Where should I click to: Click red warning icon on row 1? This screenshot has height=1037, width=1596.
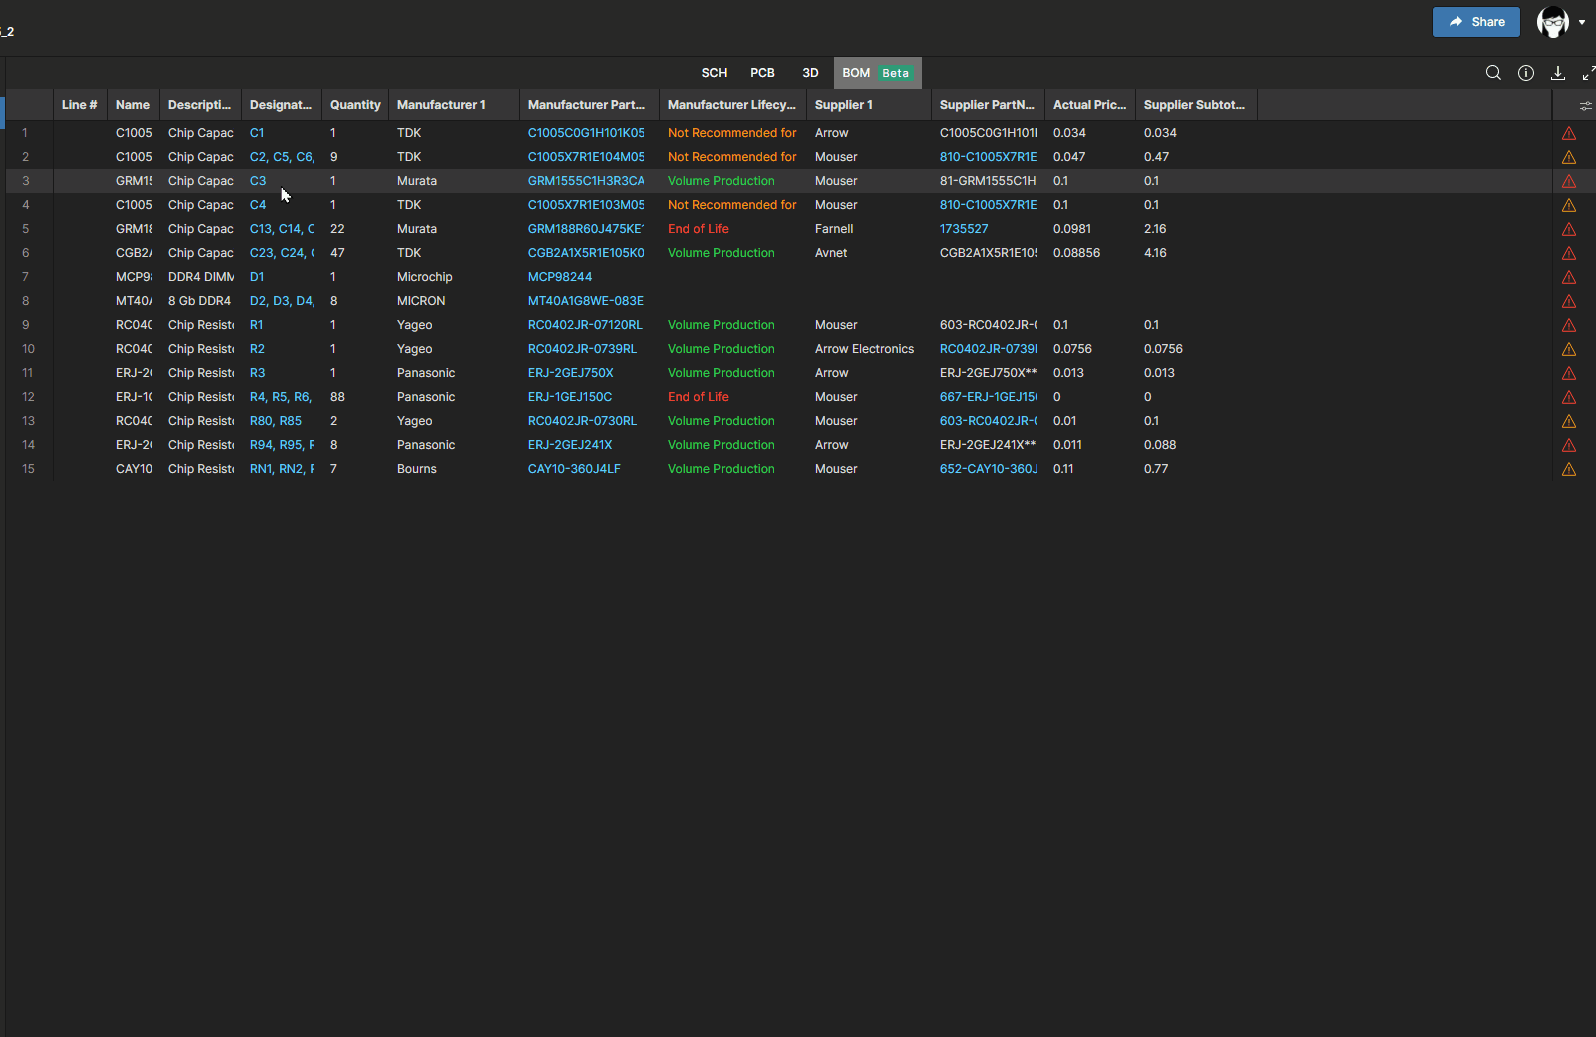[1569, 133]
